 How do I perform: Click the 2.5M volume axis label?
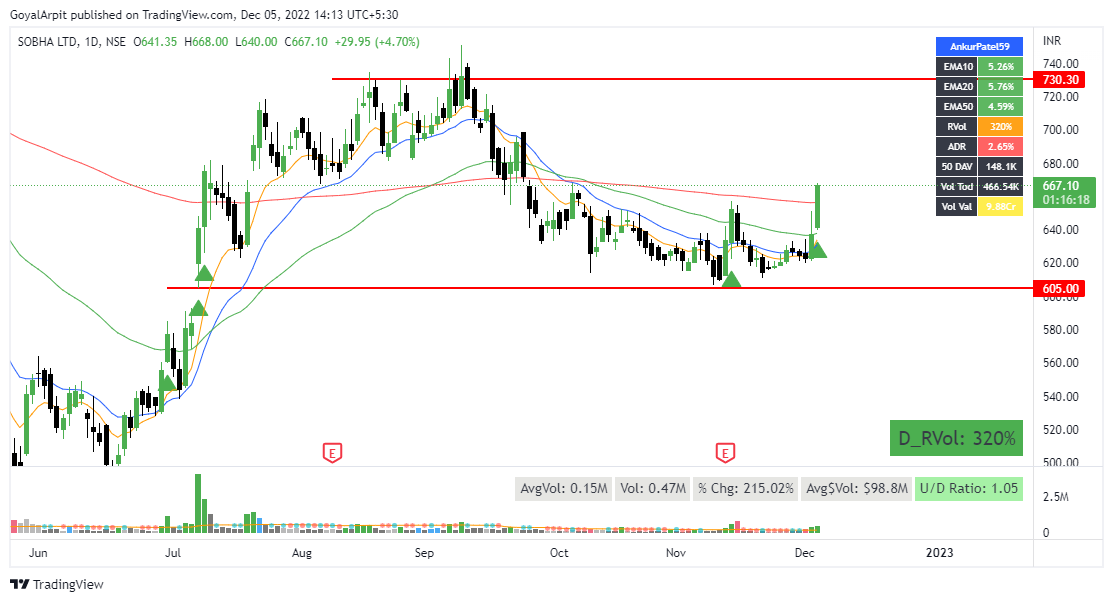pos(1056,496)
